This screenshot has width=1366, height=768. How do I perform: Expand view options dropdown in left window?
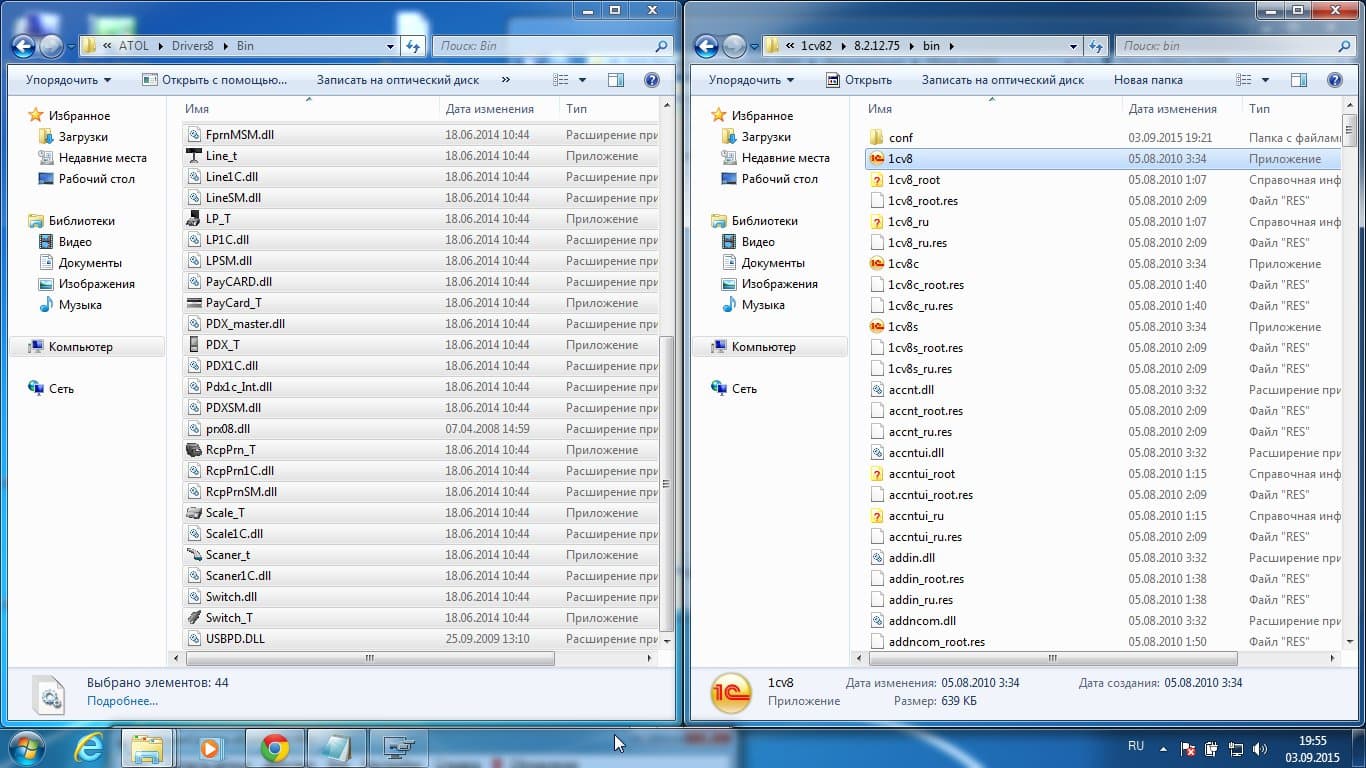[x=584, y=80]
